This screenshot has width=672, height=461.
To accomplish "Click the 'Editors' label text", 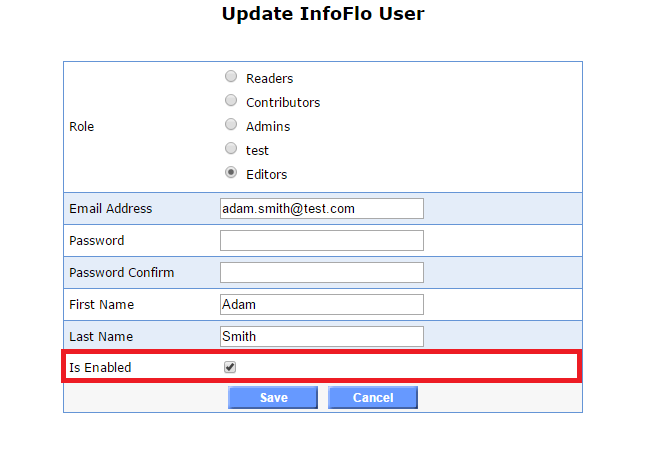I will pos(267,174).
